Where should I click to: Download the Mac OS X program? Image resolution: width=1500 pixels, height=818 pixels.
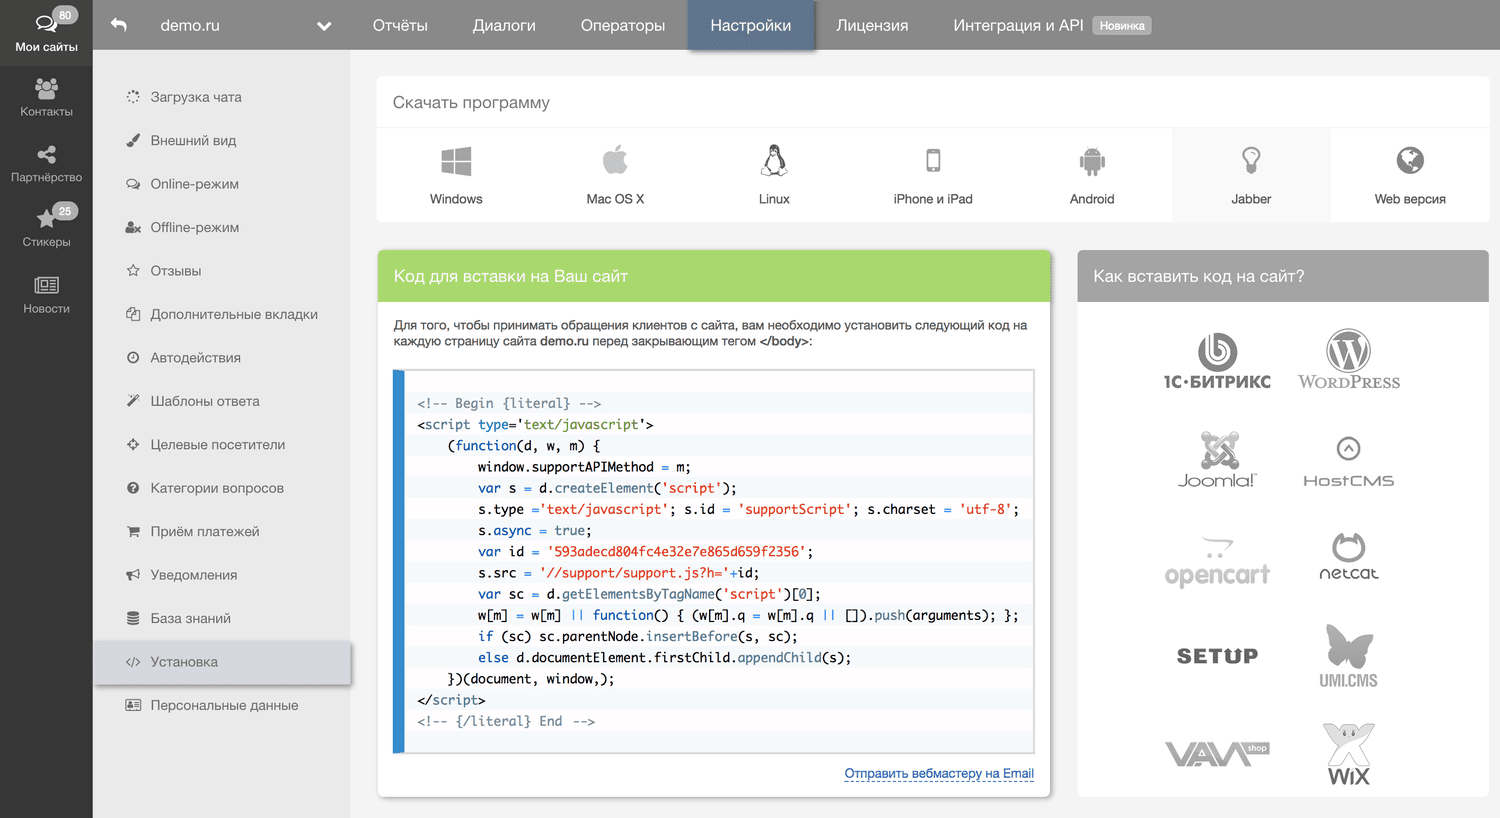[x=615, y=175]
